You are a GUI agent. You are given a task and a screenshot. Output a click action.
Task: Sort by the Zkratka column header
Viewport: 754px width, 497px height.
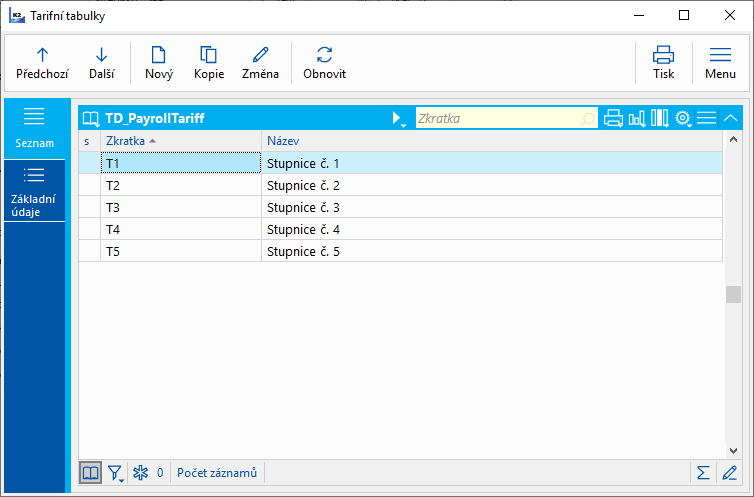click(x=180, y=141)
